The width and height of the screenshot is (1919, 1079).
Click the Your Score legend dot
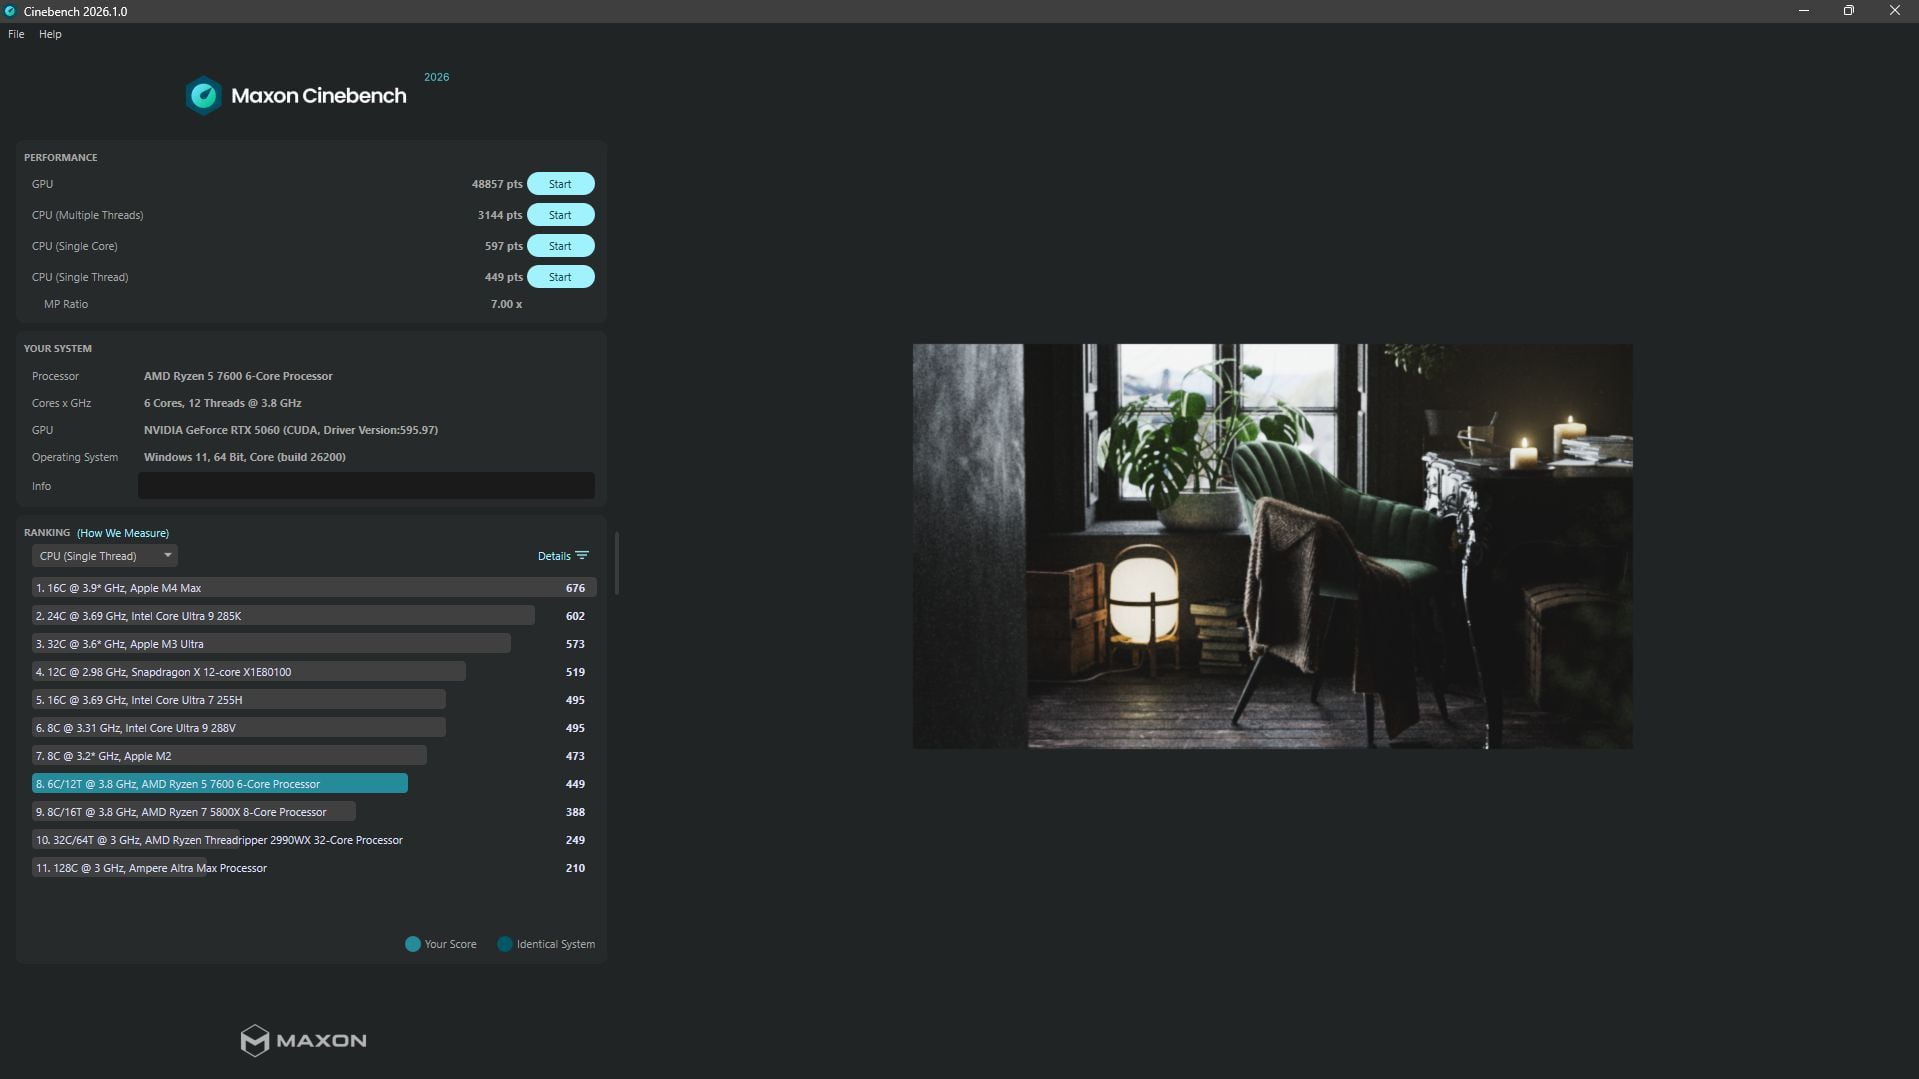click(412, 944)
